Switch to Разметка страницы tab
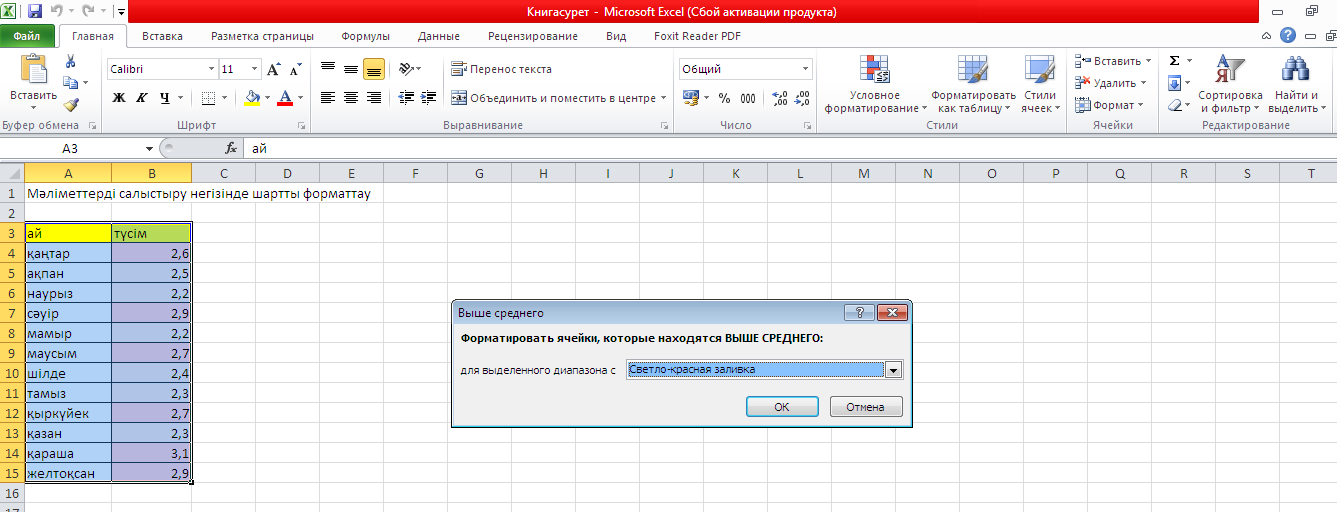The height and width of the screenshot is (512, 1337). click(x=262, y=36)
